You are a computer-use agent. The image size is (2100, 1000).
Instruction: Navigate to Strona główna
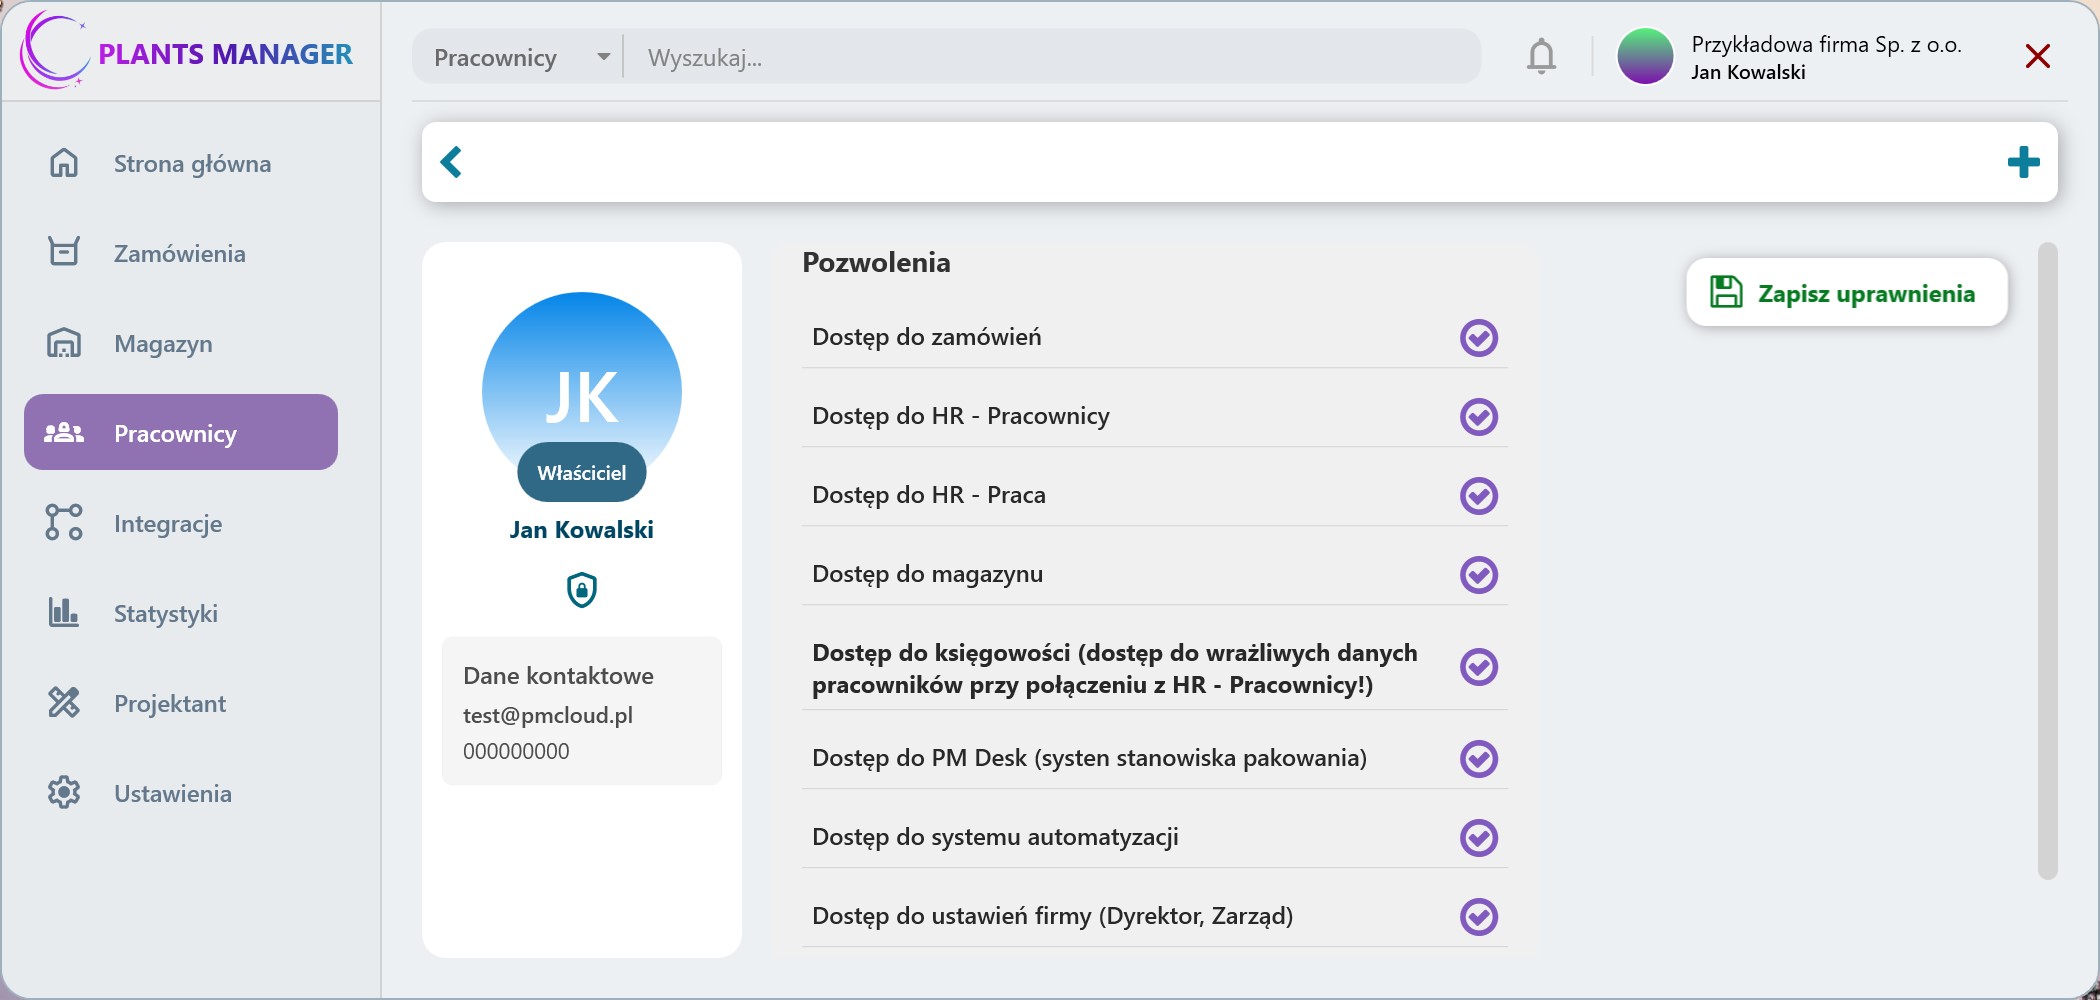pyautogui.click(x=191, y=163)
